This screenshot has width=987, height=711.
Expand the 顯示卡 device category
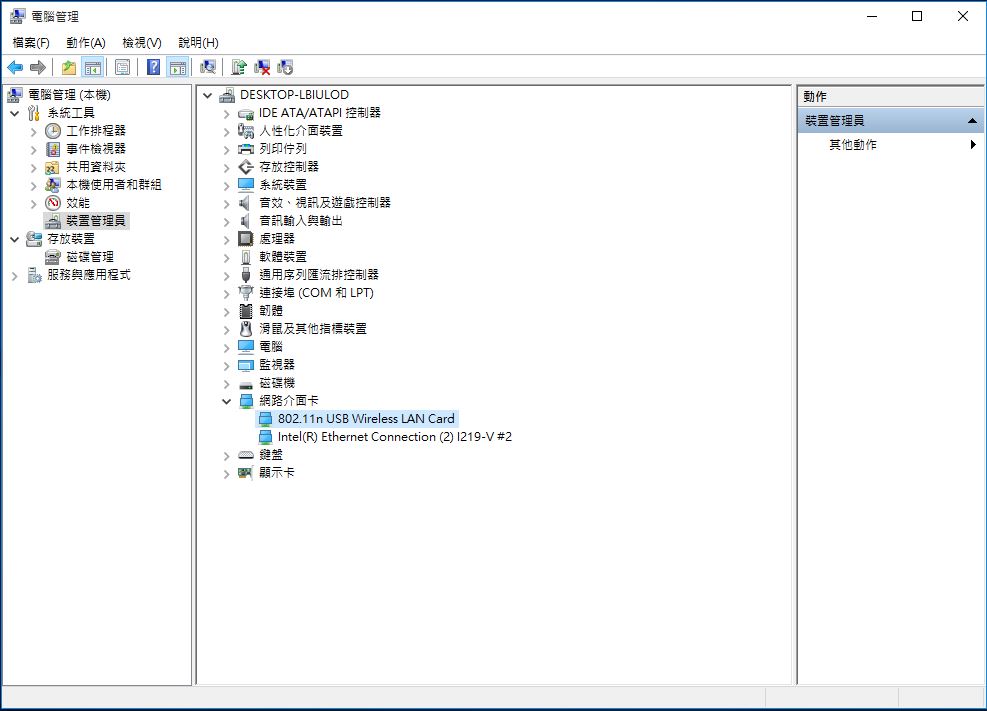(227, 473)
